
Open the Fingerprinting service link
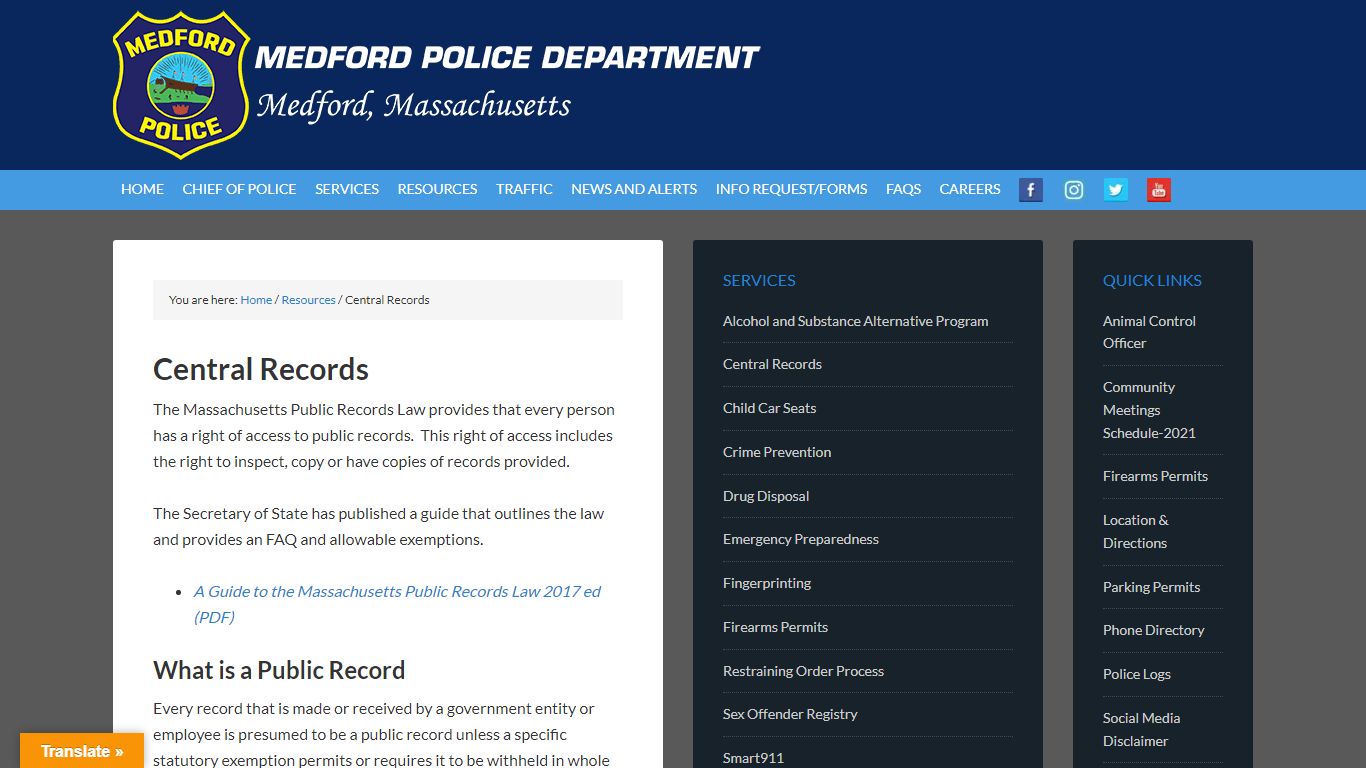point(767,583)
